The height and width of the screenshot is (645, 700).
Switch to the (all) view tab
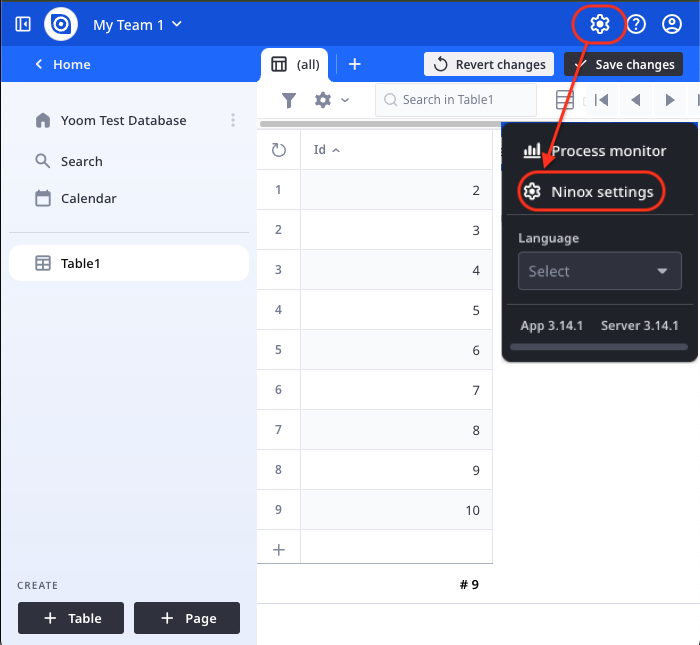tap(297, 64)
